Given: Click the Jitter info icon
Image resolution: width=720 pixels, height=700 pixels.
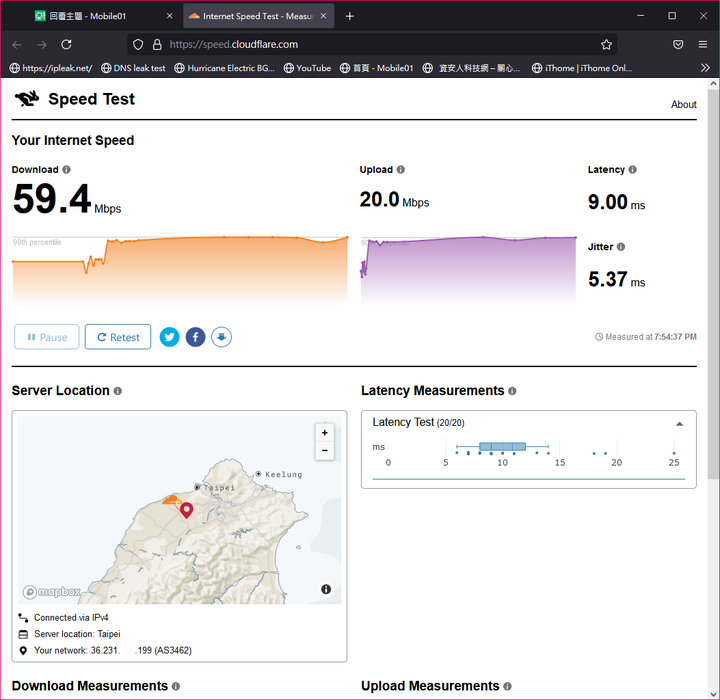Looking at the screenshot, I should [621, 247].
